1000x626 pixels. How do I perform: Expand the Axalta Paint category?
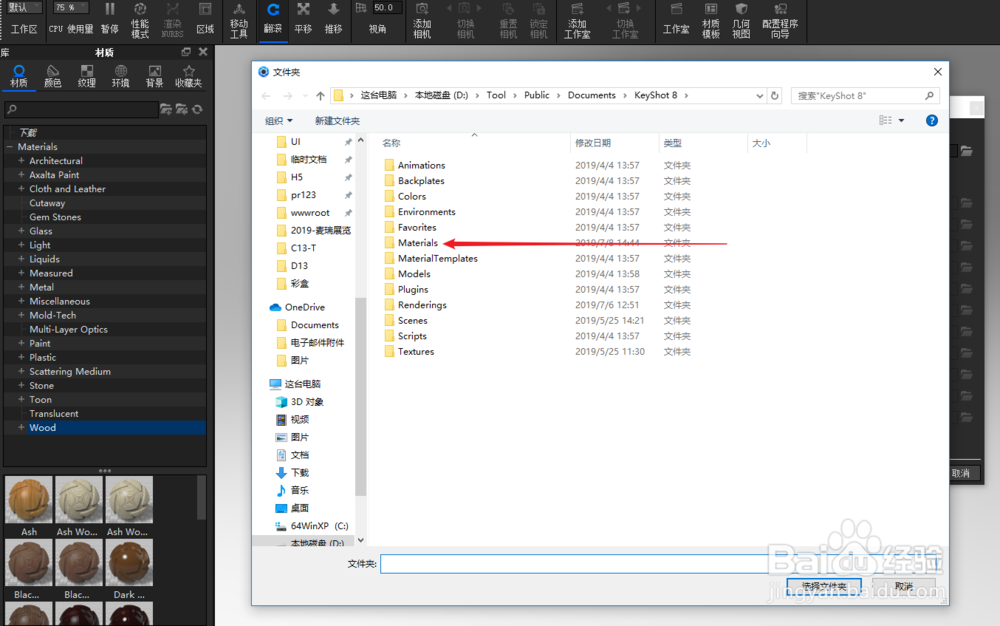click(21, 175)
